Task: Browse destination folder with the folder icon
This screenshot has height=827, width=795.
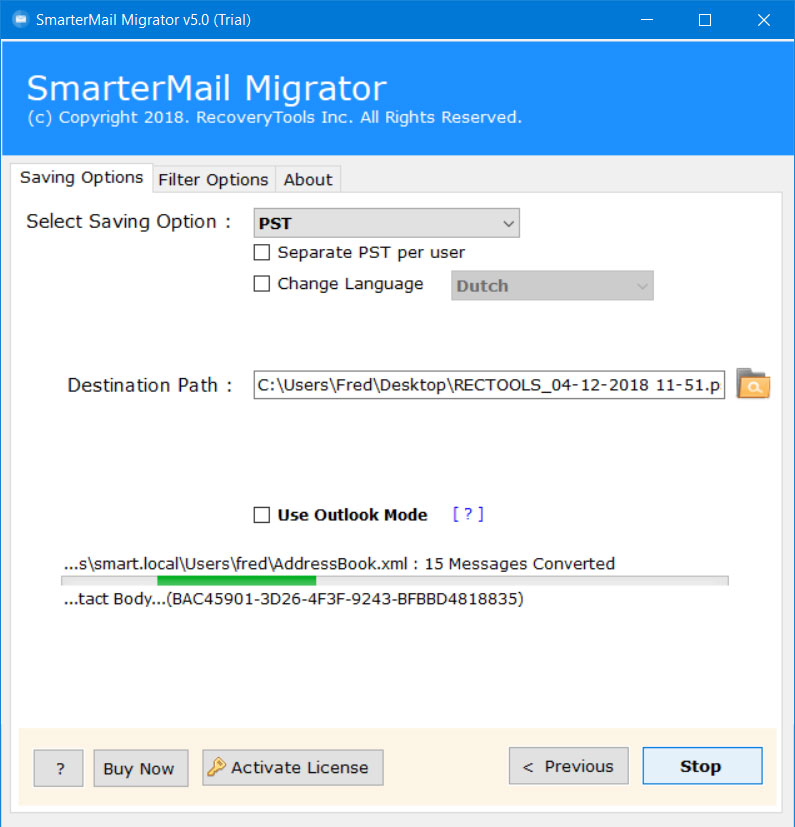Action: coord(753,383)
